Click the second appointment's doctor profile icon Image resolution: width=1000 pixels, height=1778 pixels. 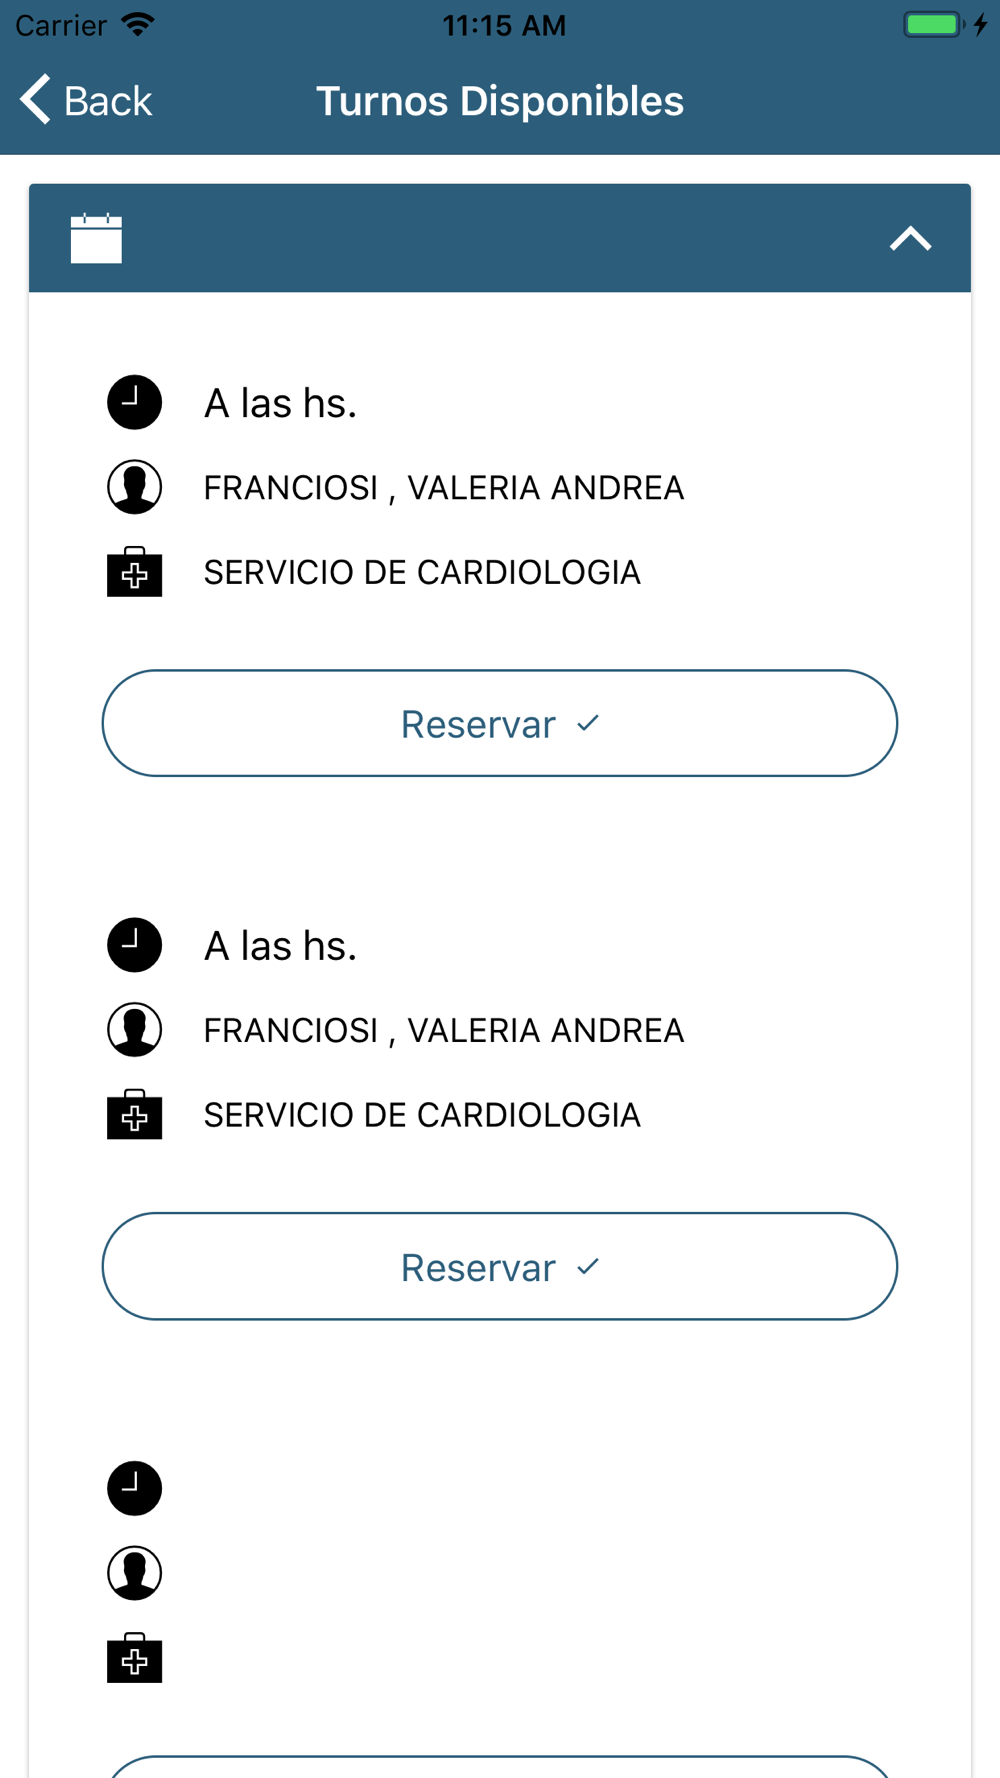tap(134, 1030)
